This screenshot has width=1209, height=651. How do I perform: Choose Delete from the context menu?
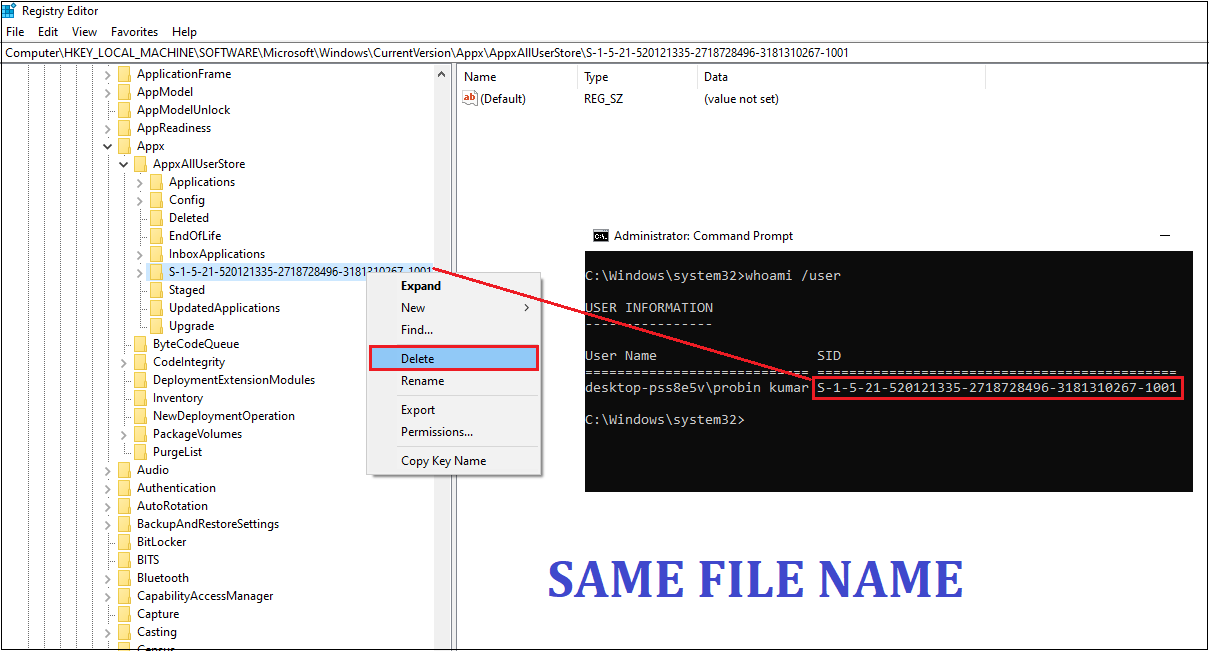pyautogui.click(x=418, y=358)
